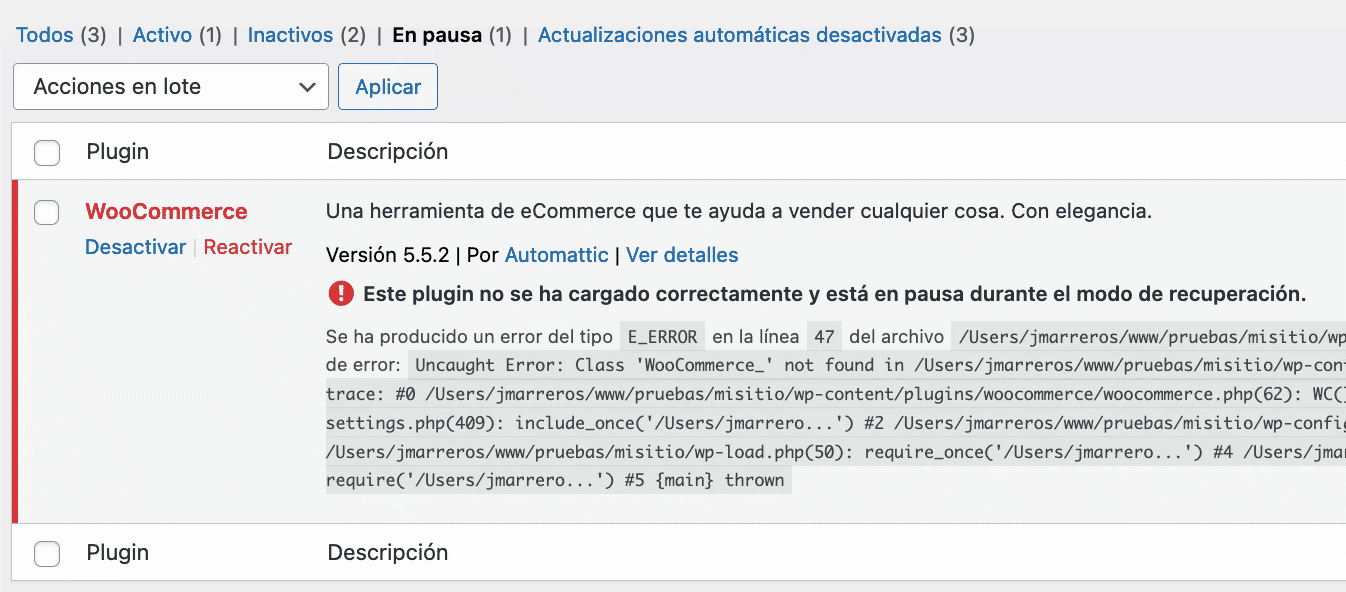Image resolution: width=1346 pixels, height=592 pixels.
Task: Click the Descripción column header at top
Action: 388,152
